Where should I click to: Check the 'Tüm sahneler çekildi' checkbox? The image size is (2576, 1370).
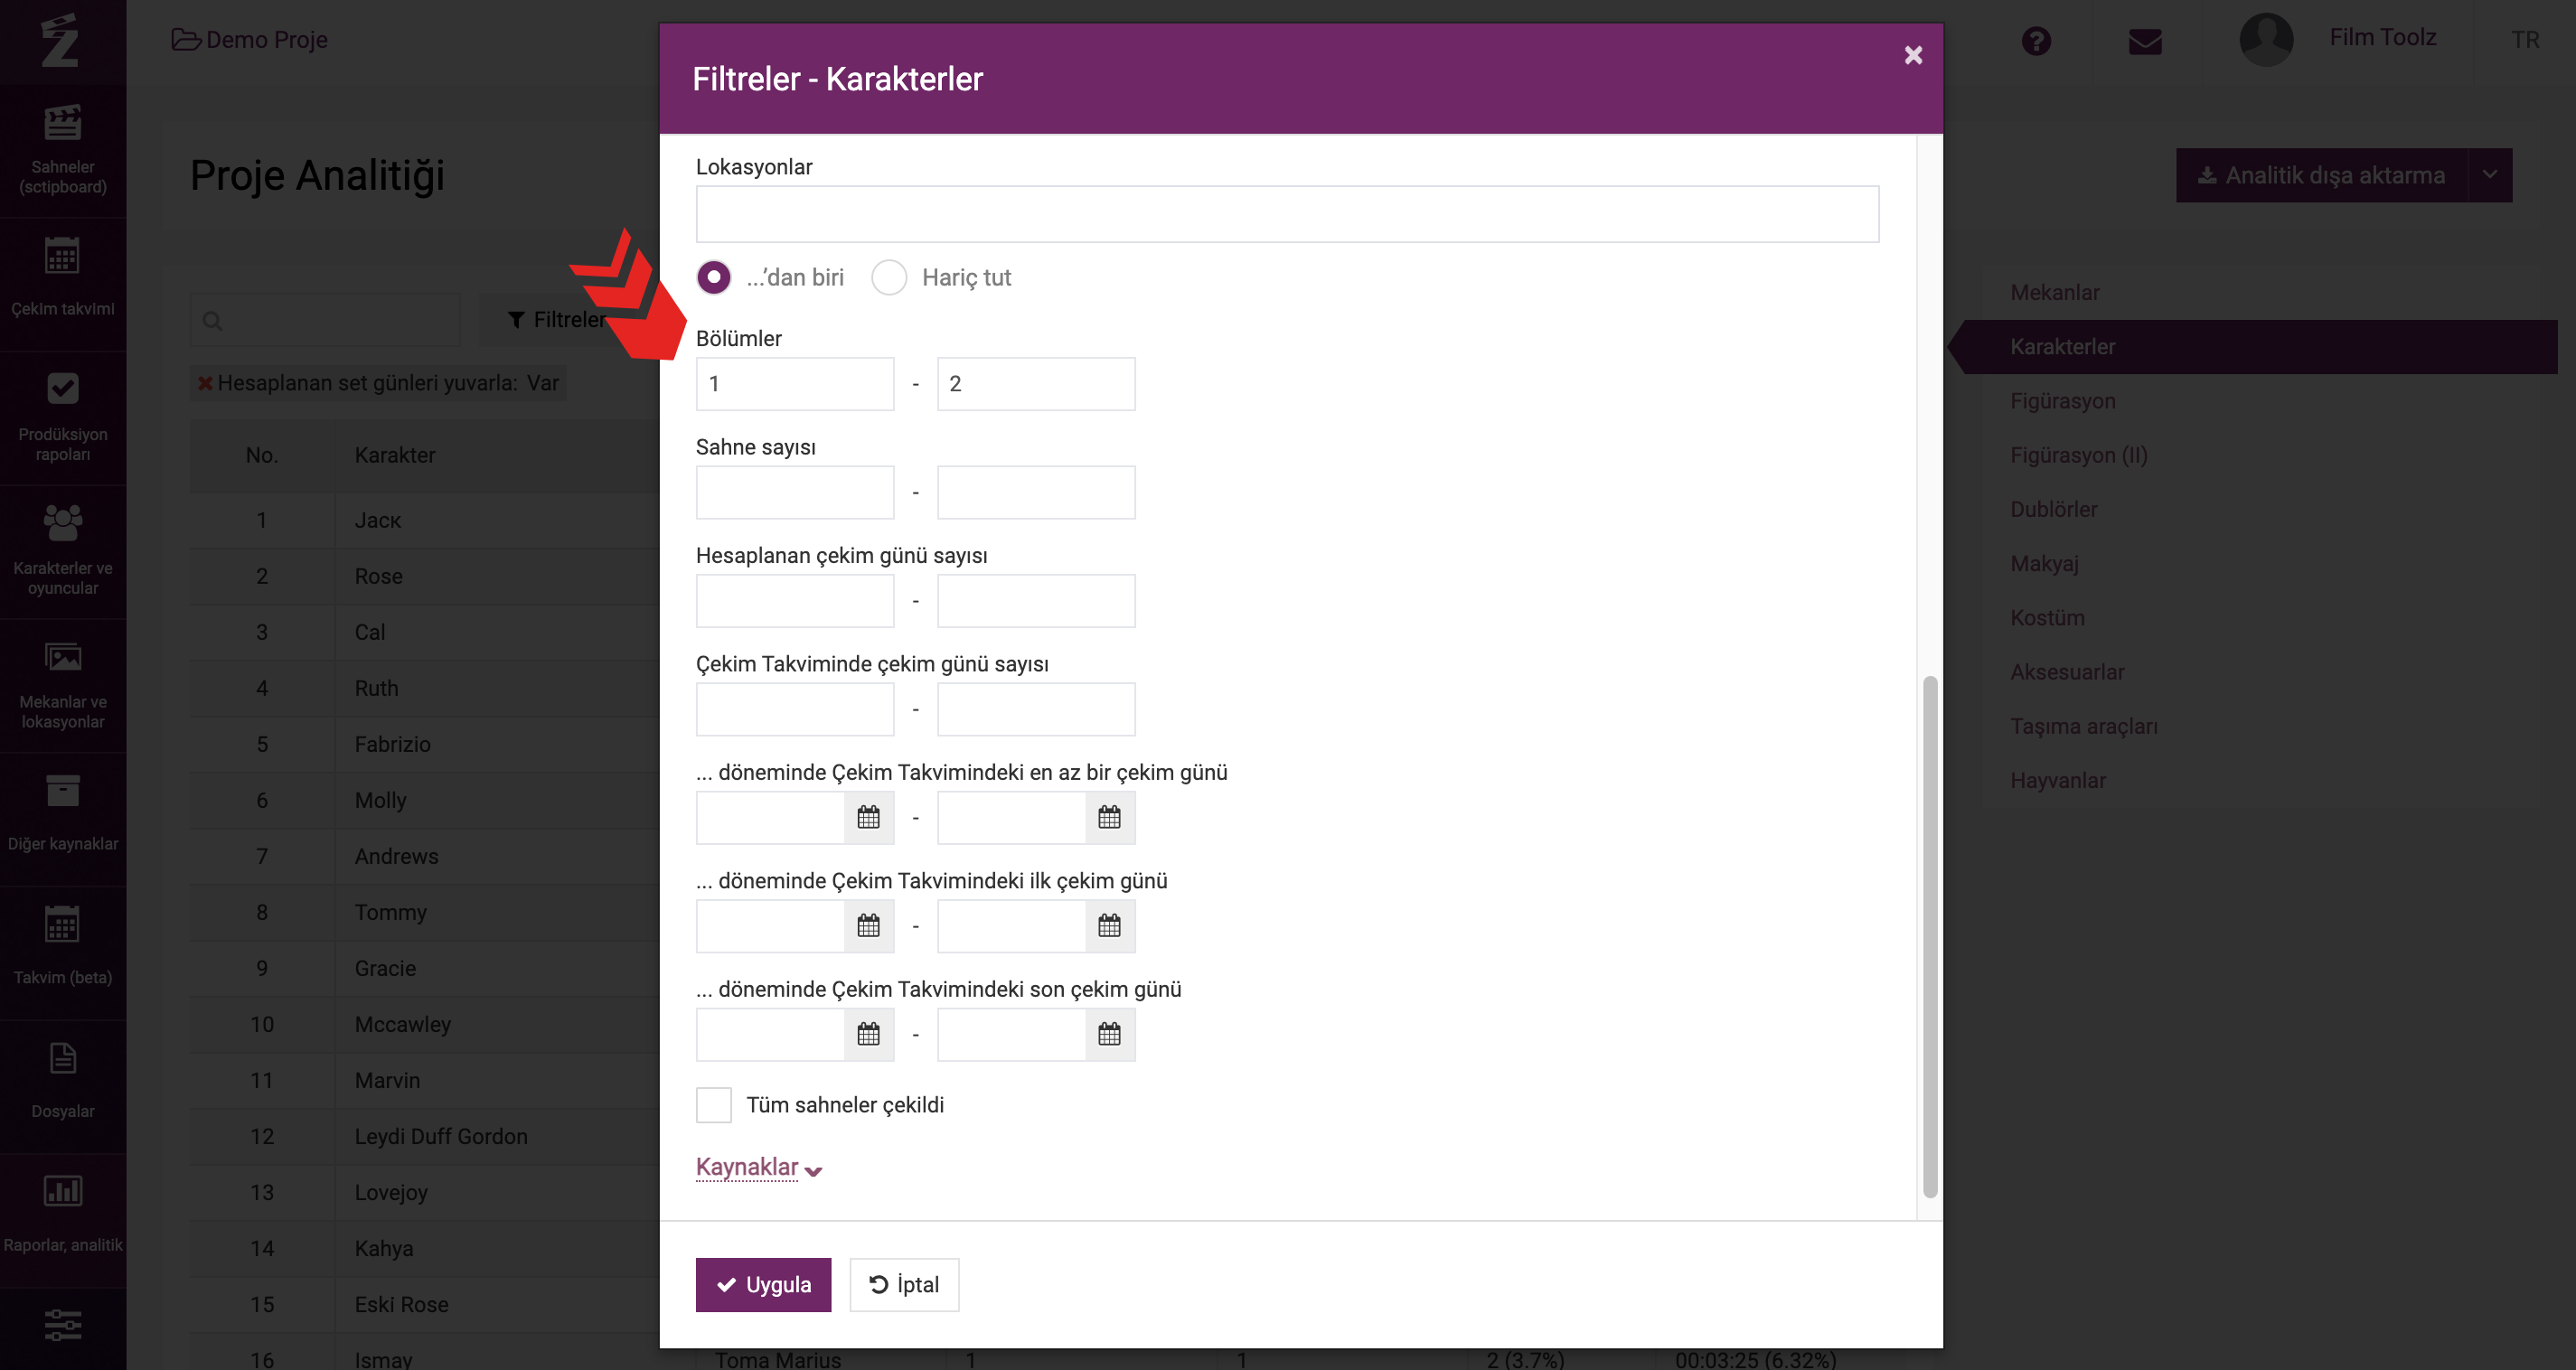pos(714,1105)
